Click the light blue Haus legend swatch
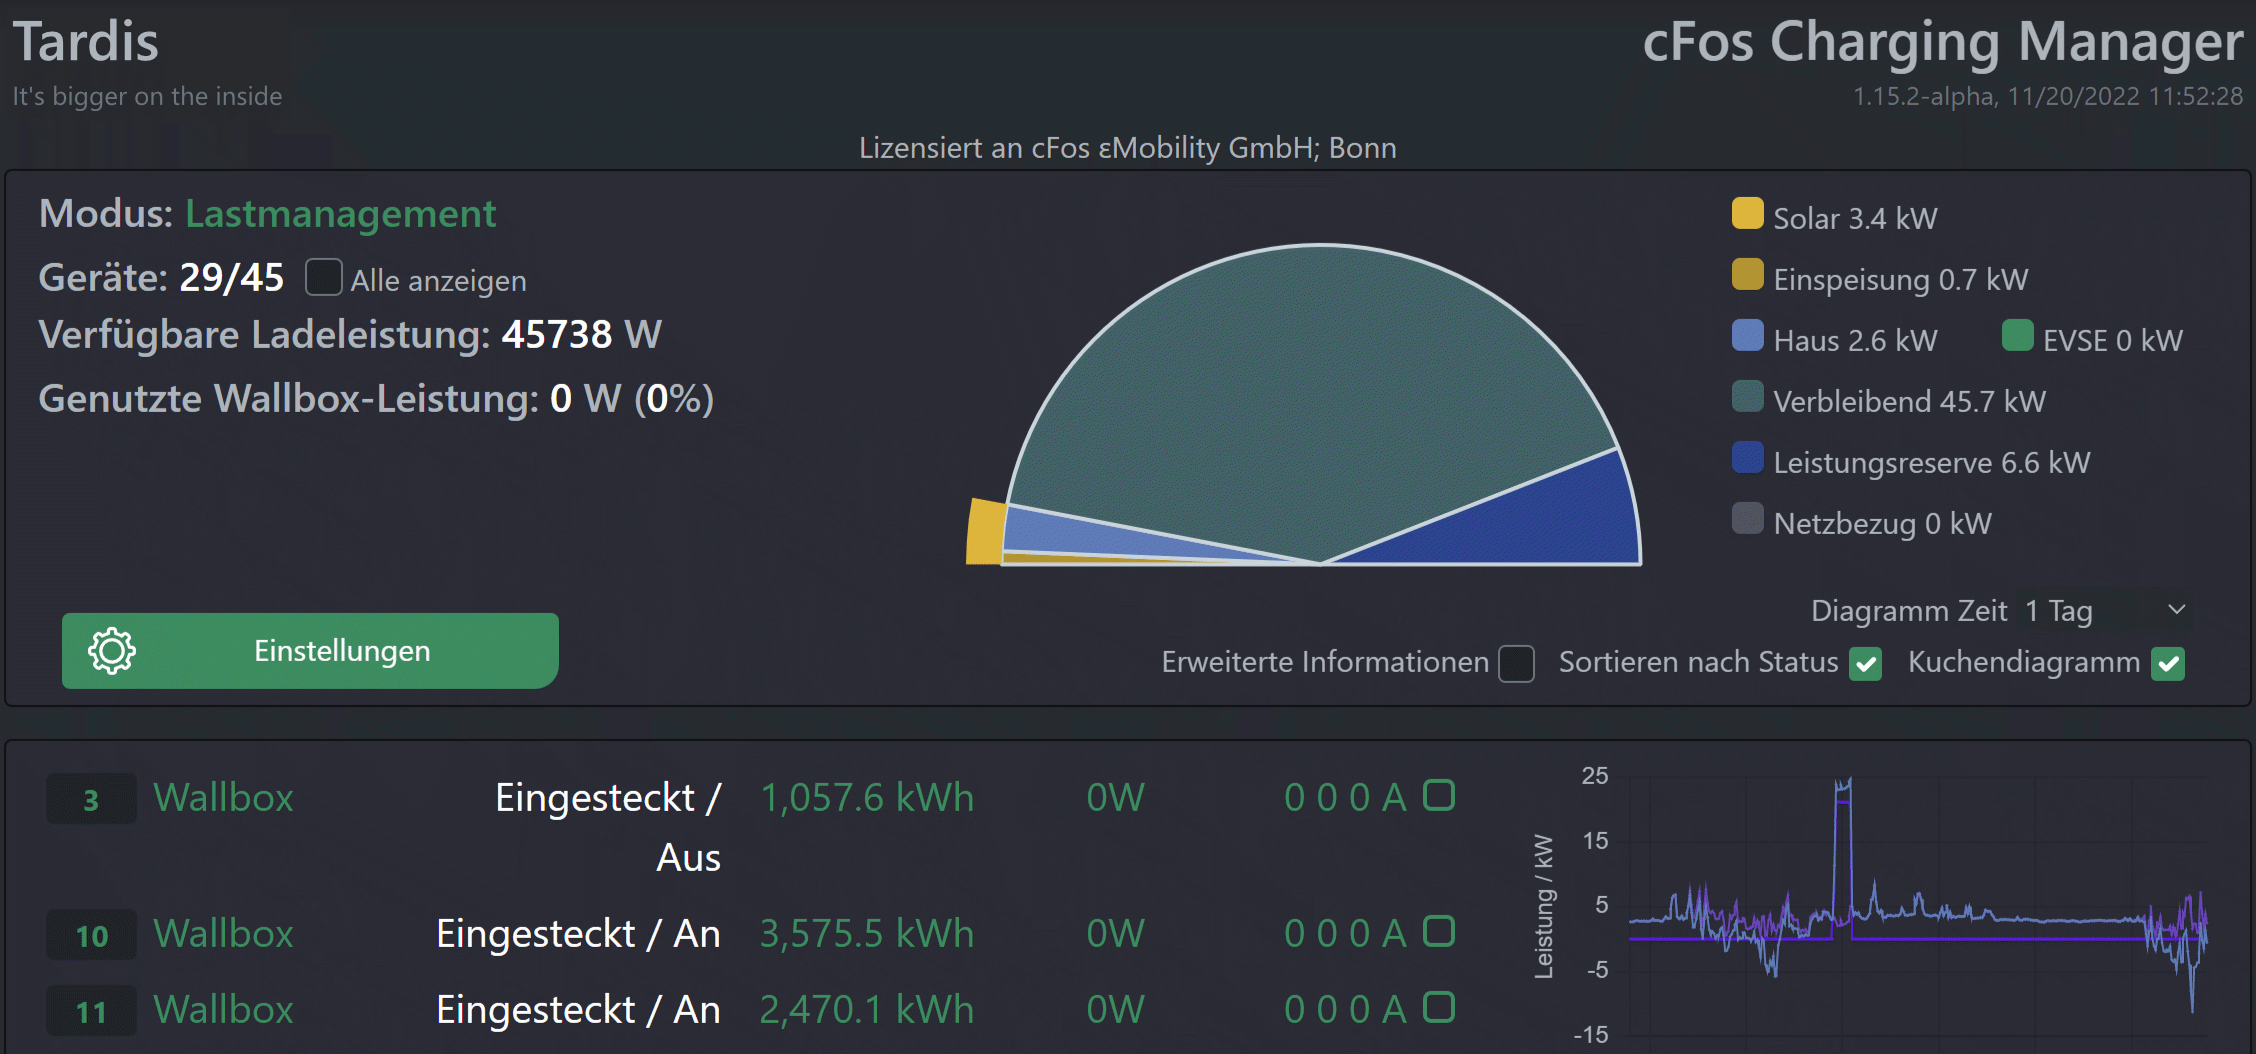Image resolution: width=2256 pixels, height=1054 pixels. pyautogui.click(x=1747, y=335)
